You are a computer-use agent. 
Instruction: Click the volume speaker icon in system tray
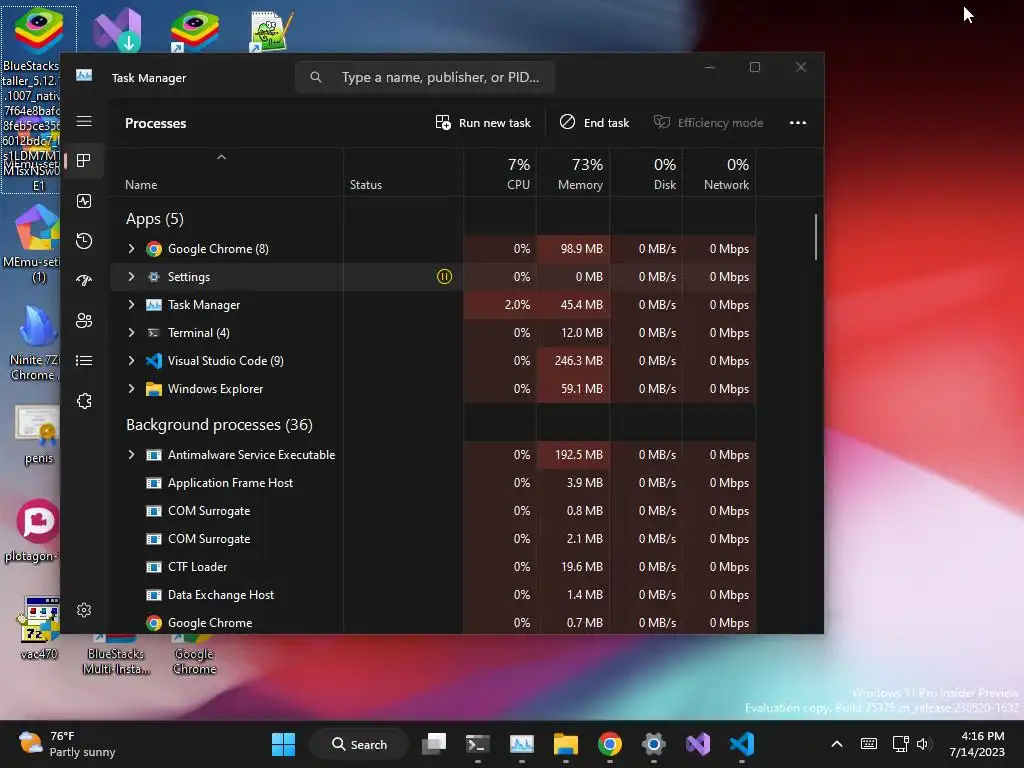(x=922, y=744)
